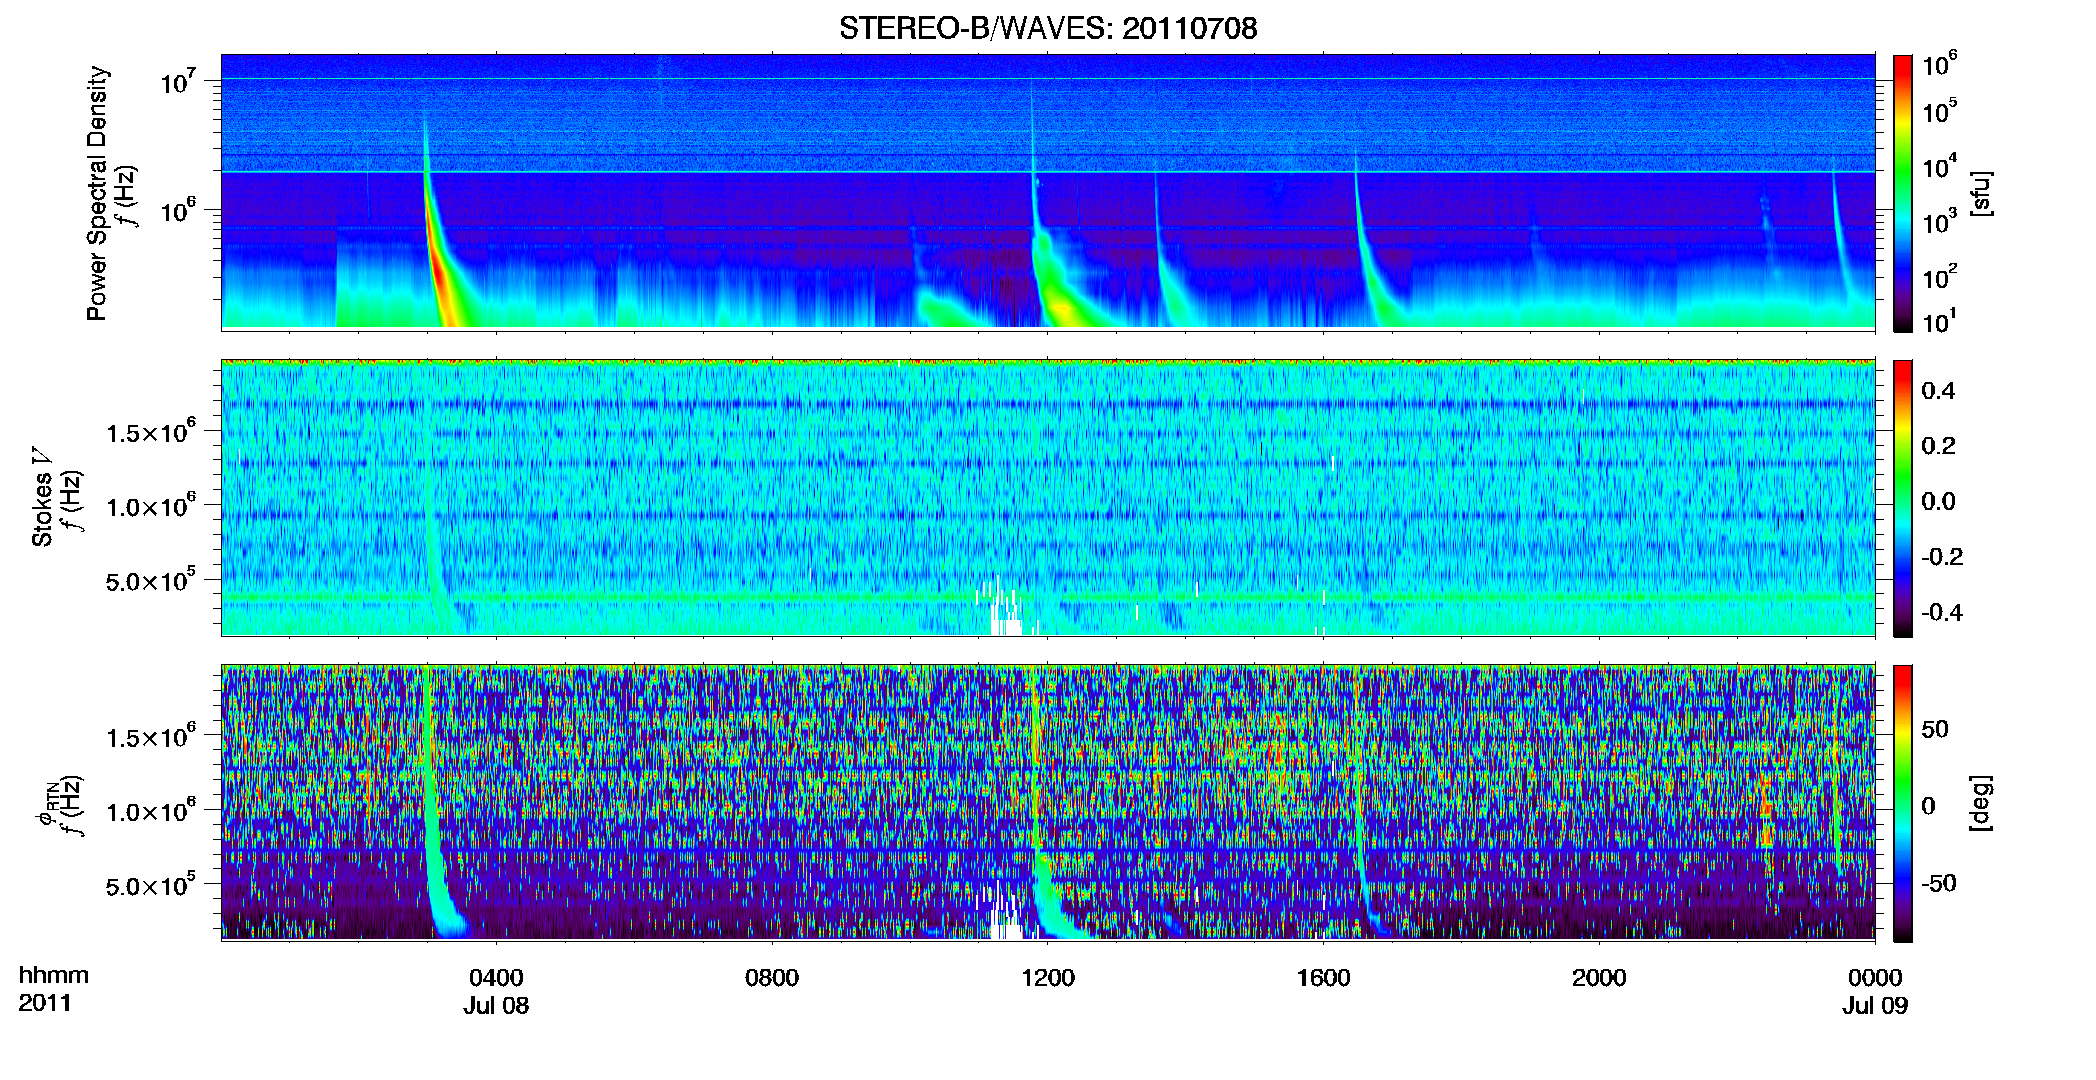The image size is (2096, 1080).
Task: Click the 10^5 value on sfu colorbar
Action: tap(1940, 111)
